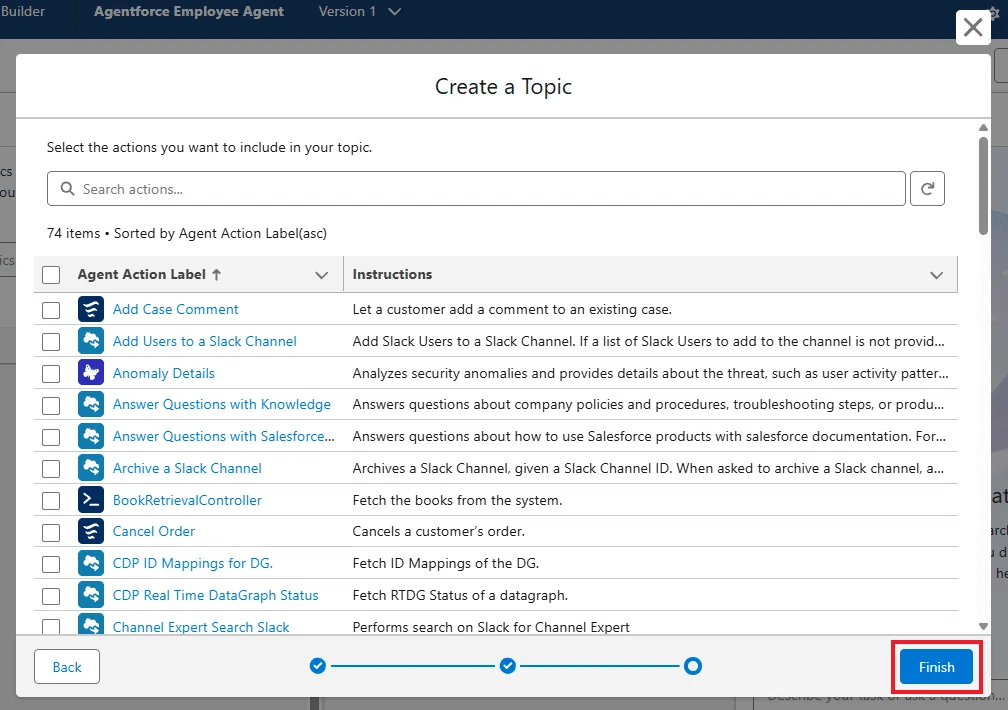
Task: Click the Answer Questions with Knowledge icon
Action: (91, 405)
